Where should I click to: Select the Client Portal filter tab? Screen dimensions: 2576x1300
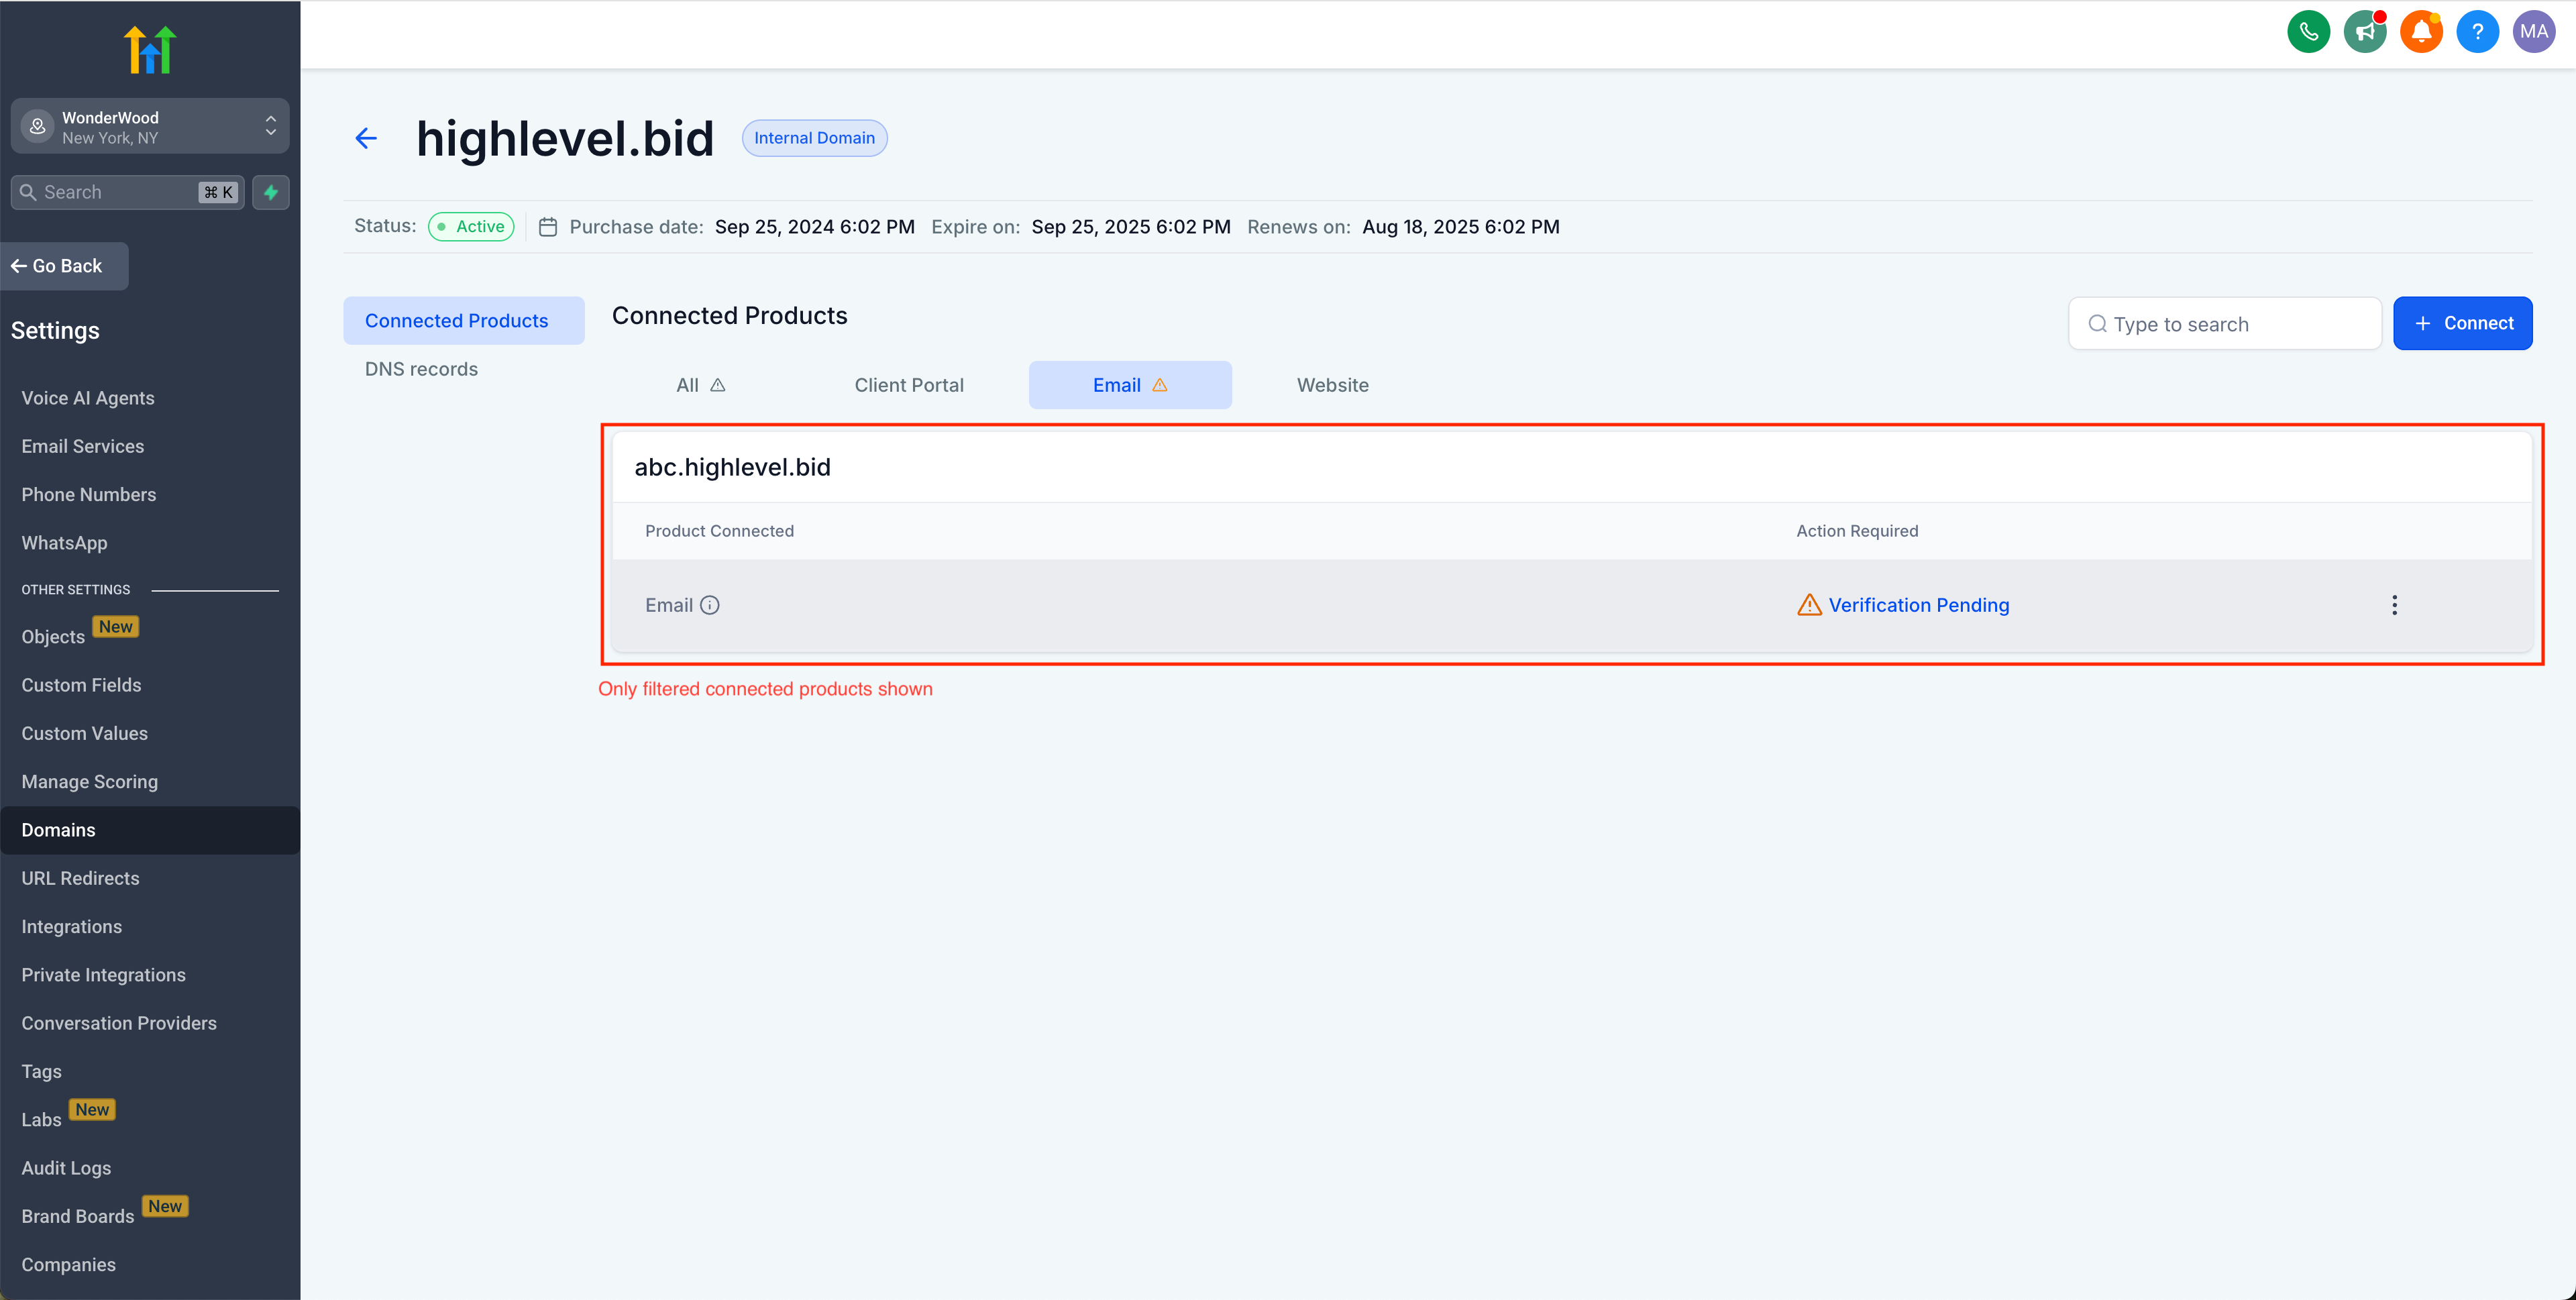click(909, 385)
